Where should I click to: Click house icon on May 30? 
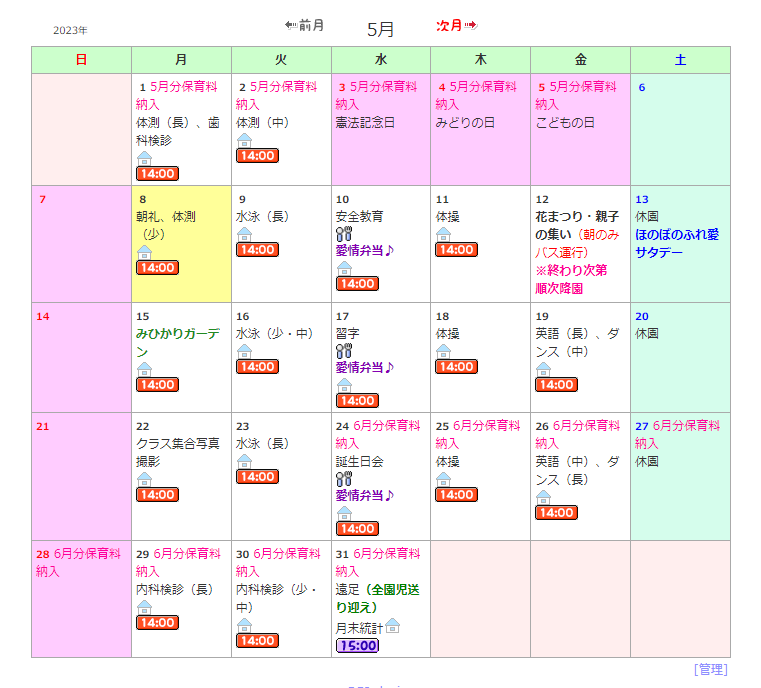(245, 625)
